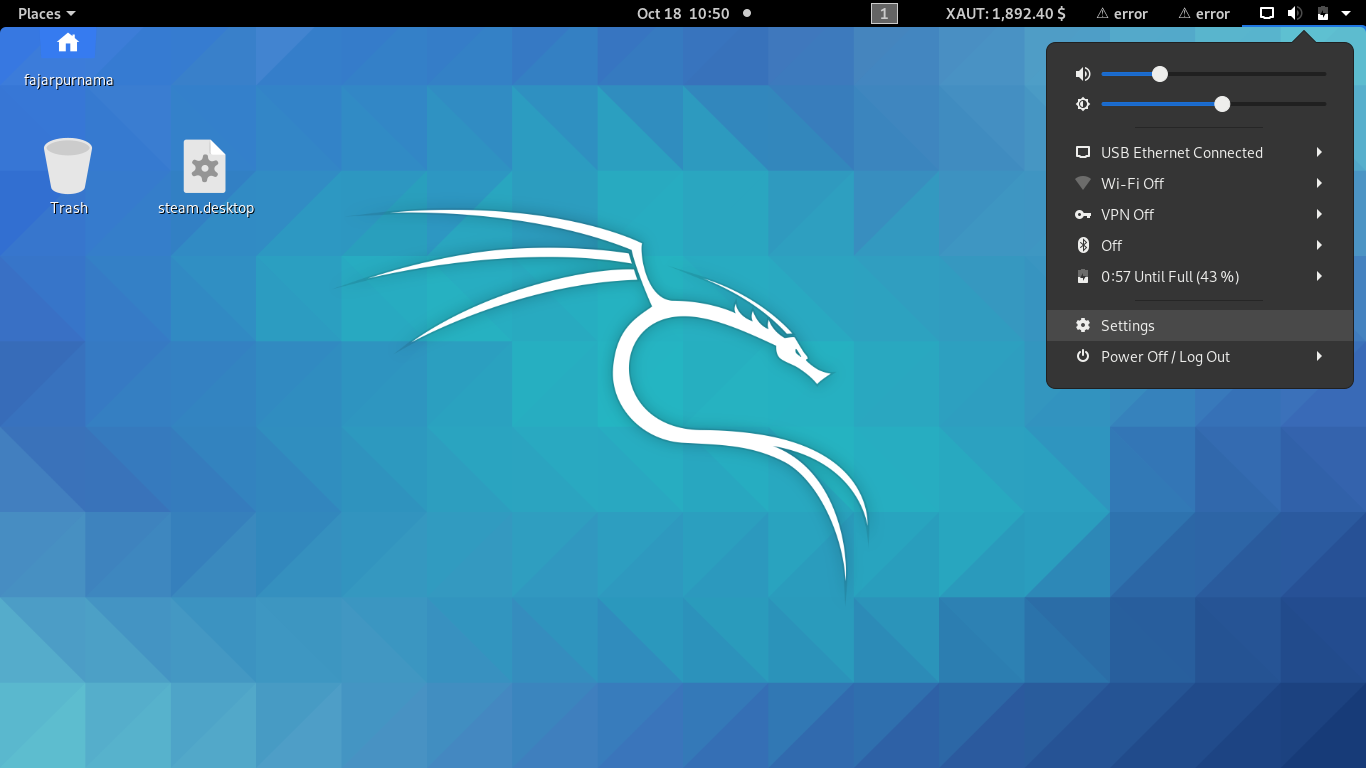Click the top bar speaker icon
The image size is (1366, 768).
coord(1294,13)
